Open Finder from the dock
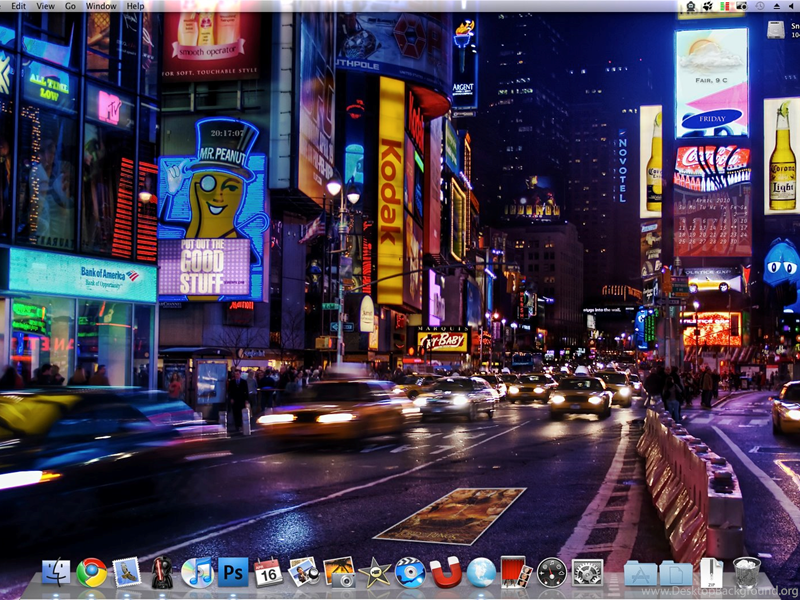800x600 pixels. [x=56, y=572]
